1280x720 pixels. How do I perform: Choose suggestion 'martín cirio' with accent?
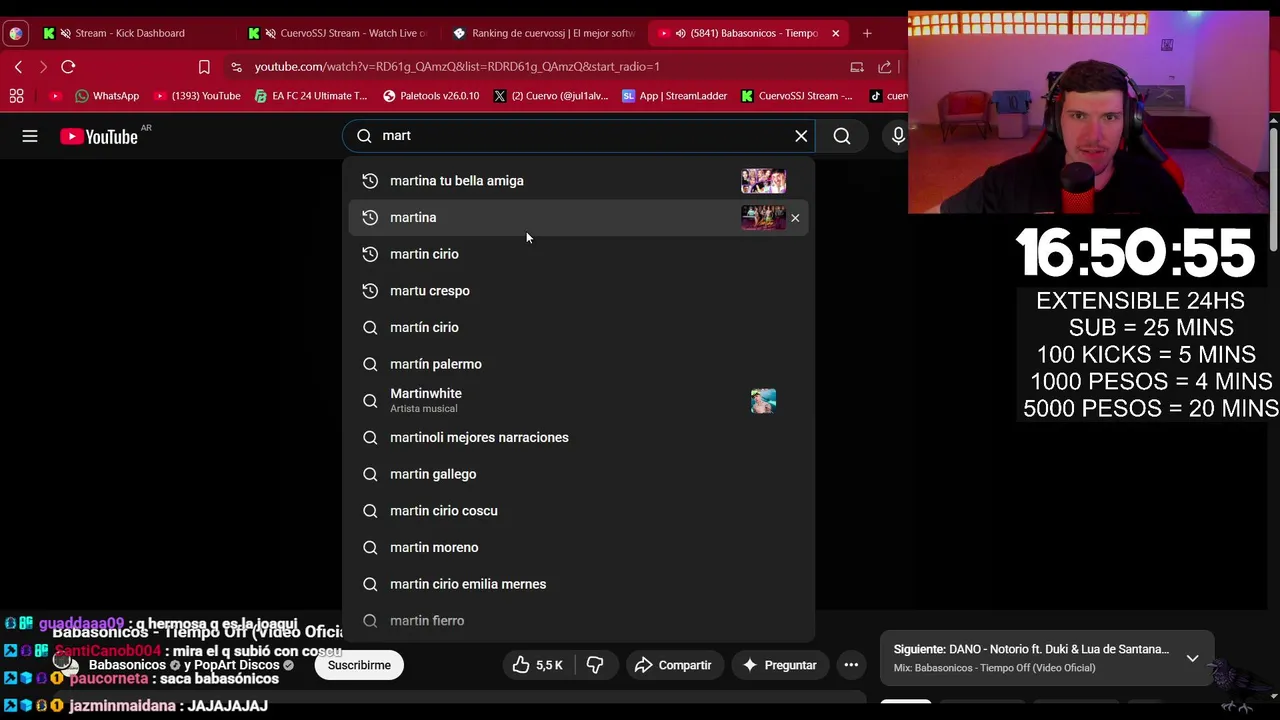[578, 328]
